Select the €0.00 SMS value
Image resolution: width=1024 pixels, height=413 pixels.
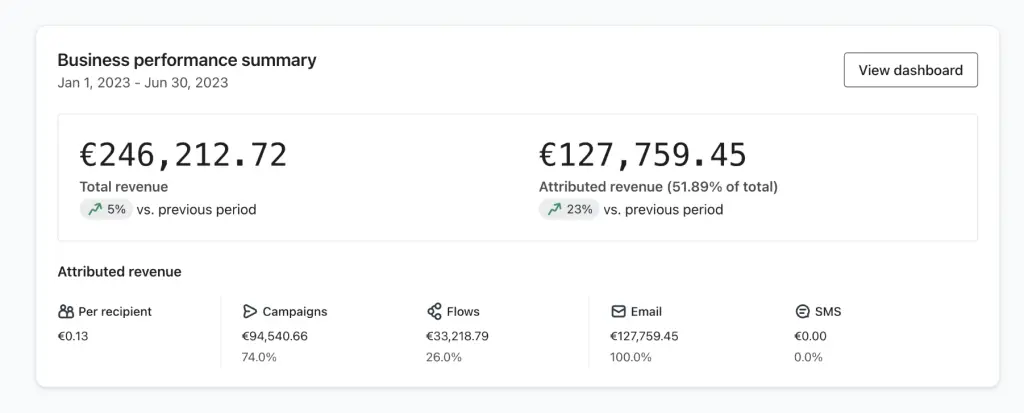810,337
